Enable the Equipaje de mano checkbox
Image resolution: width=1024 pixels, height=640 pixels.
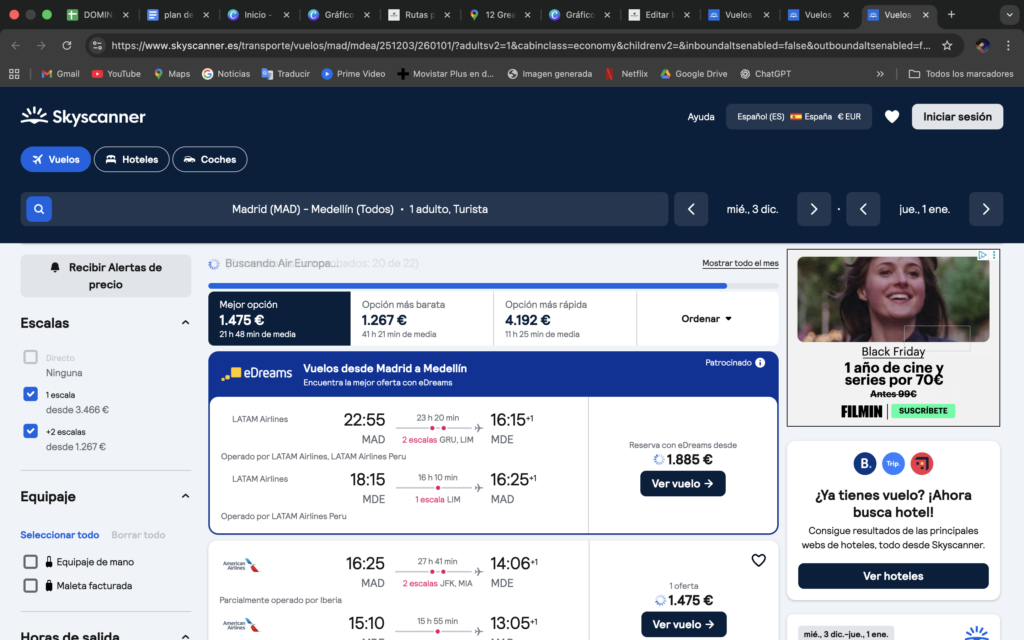(31, 562)
